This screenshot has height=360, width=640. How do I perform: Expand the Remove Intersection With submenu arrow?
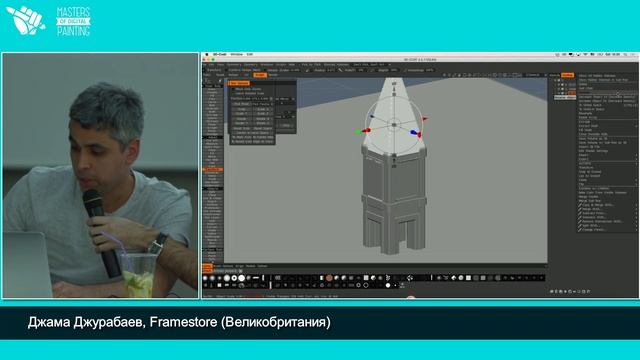[x=636, y=222]
